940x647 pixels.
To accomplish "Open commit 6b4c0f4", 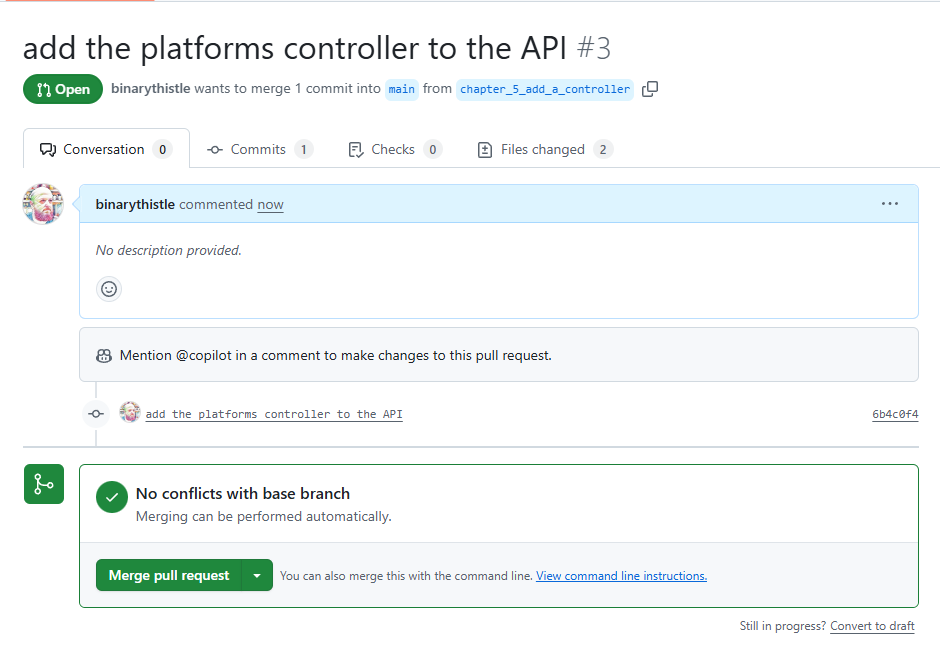I will [x=894, y=413].
